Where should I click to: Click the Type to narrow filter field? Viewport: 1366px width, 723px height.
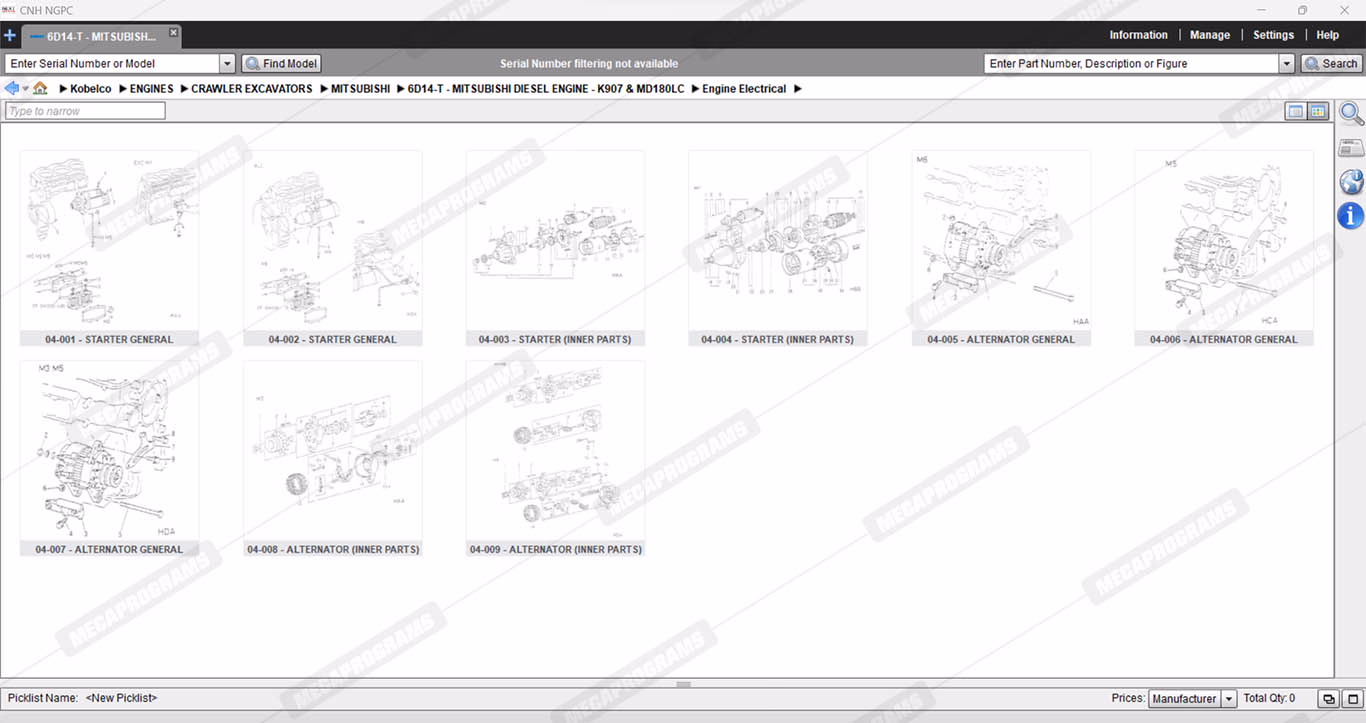coord(85,111)
